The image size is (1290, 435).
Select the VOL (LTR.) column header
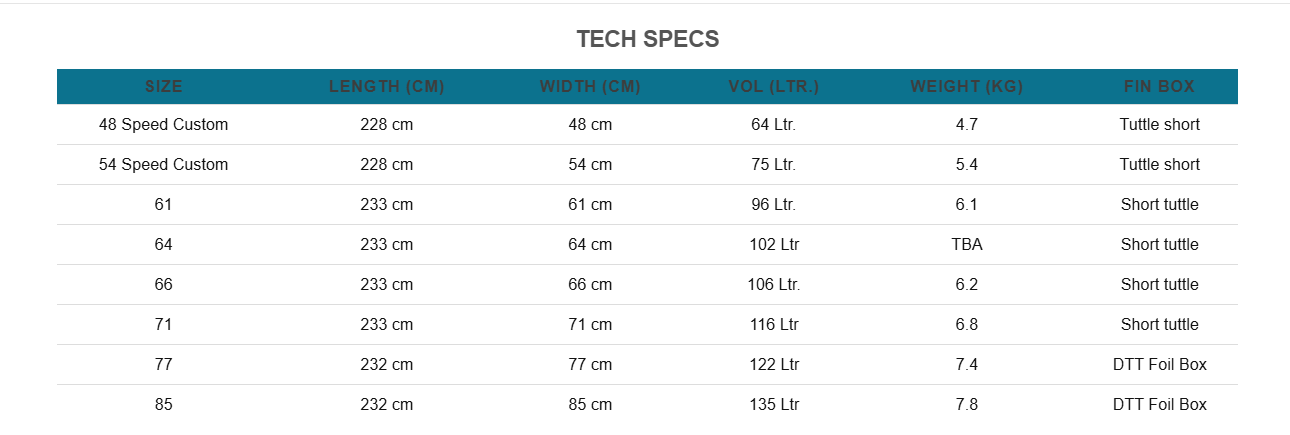pos(774,87)
